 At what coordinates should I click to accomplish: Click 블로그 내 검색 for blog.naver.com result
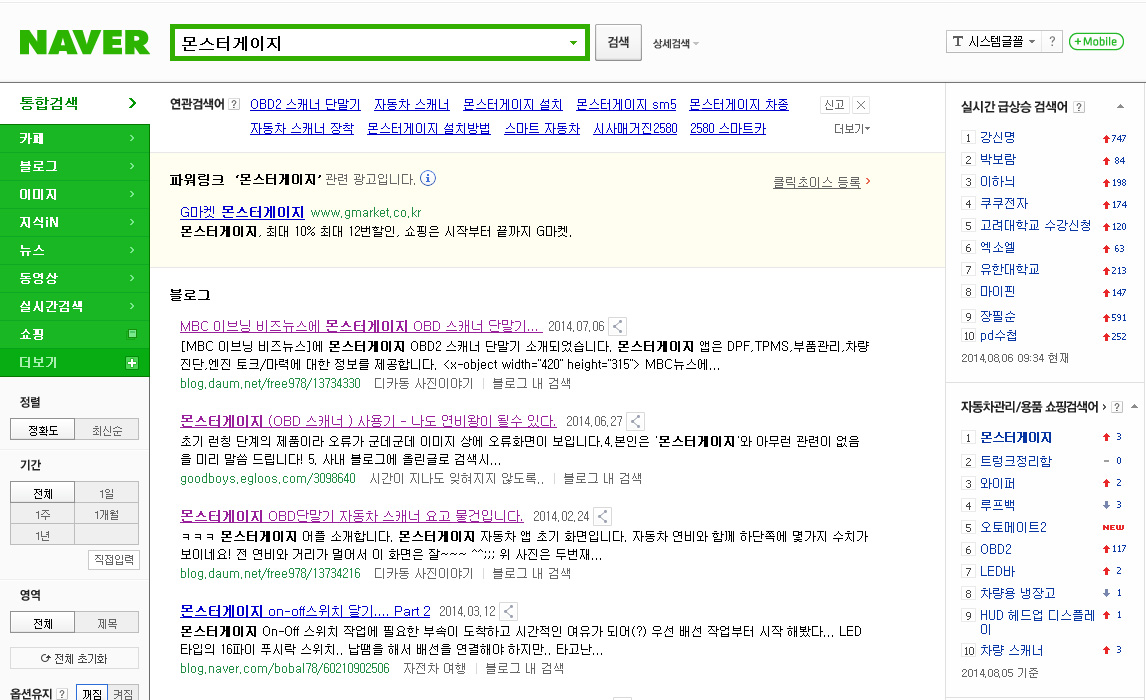coord(525,669)
